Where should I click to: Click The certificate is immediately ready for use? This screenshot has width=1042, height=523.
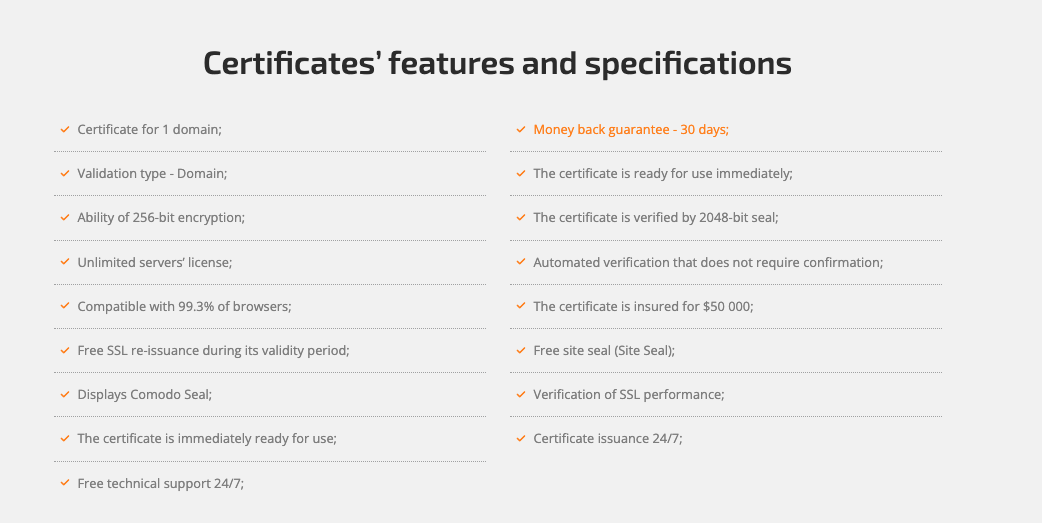(x=207, y=439)
